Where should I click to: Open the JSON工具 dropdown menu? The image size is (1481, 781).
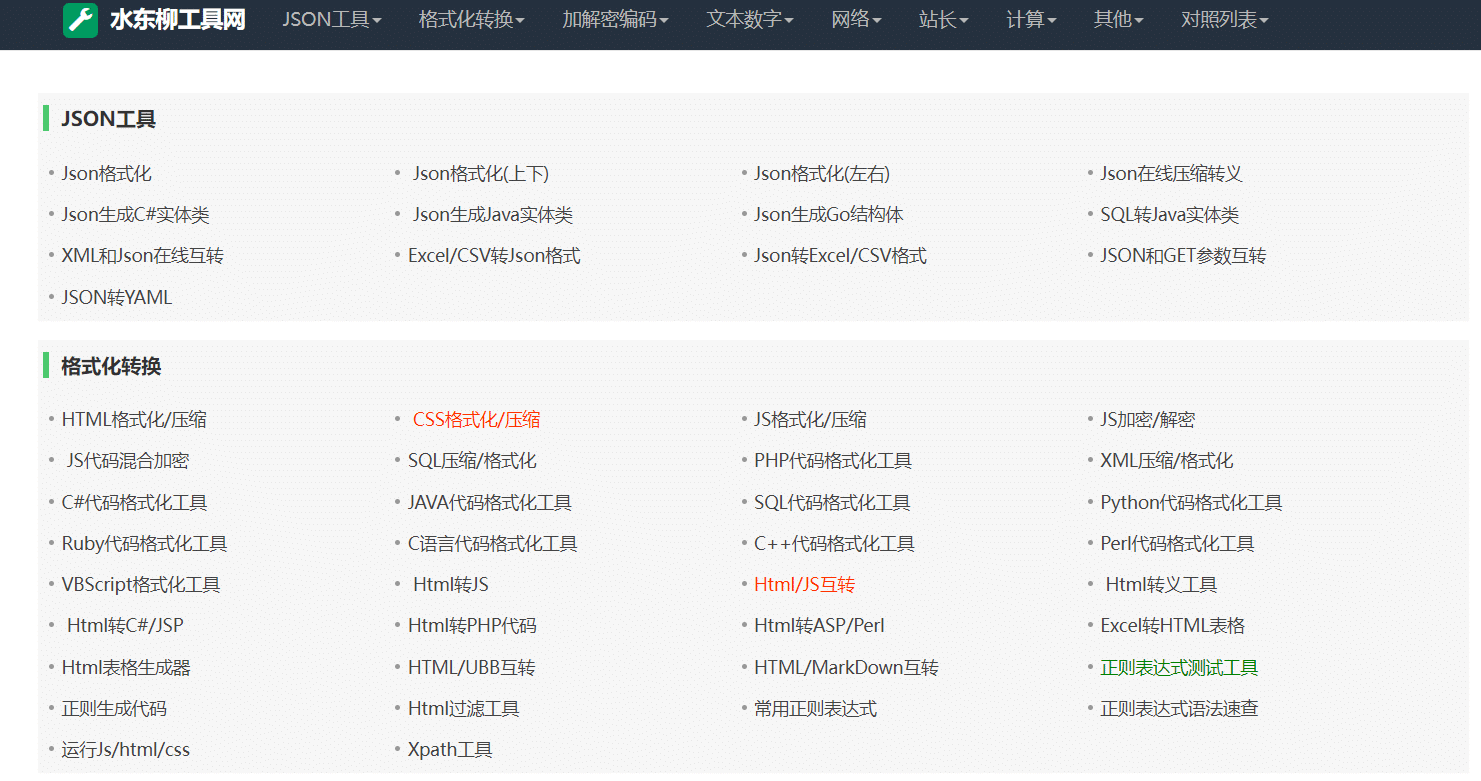pyautogui.click(x=331, y=20)
